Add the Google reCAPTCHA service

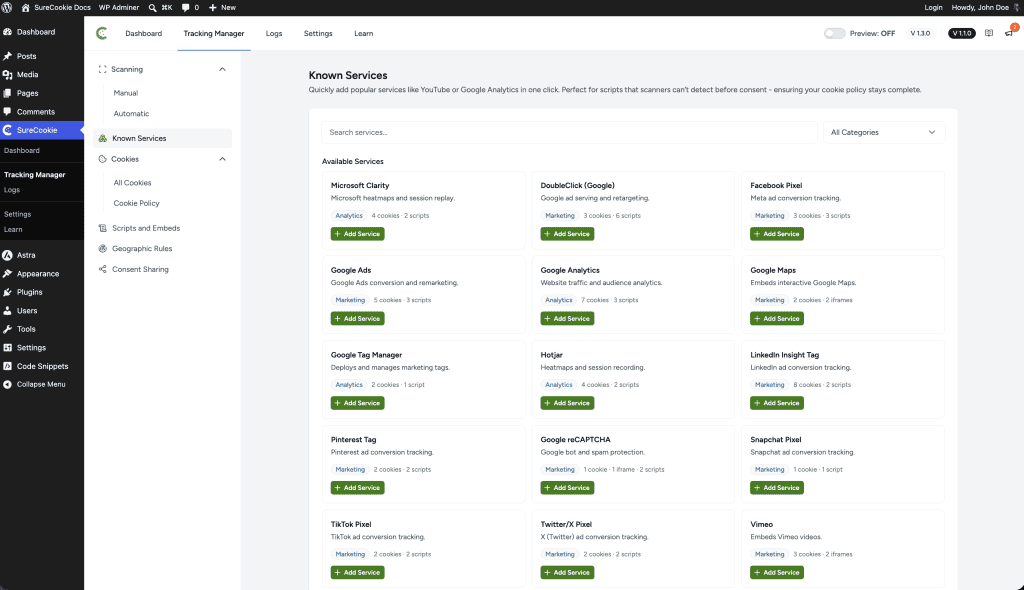point(568,488)
